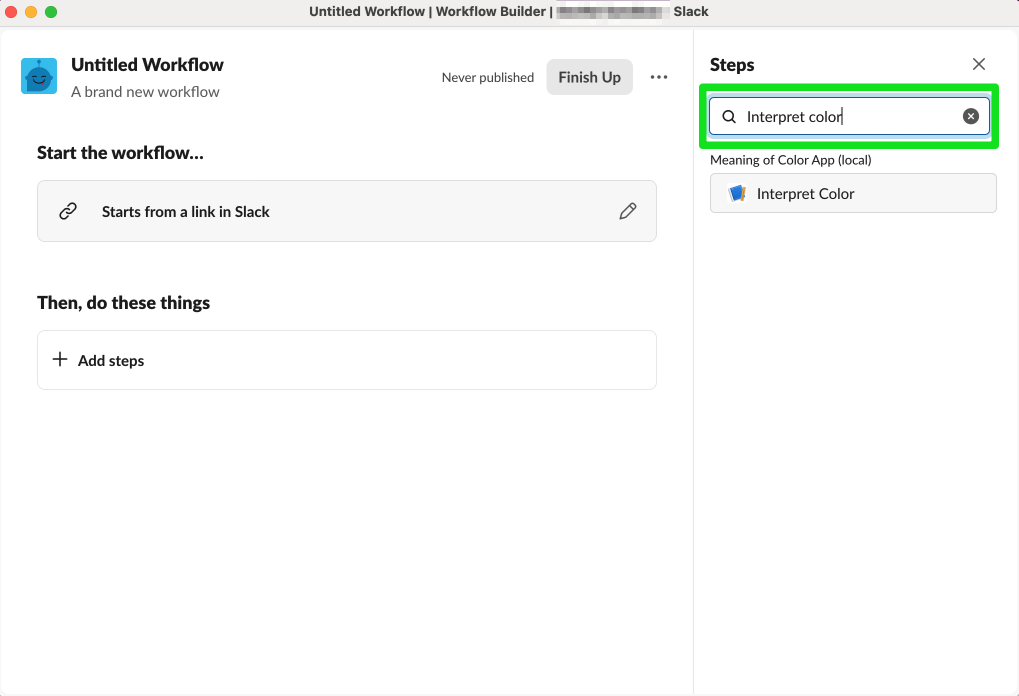Viewport: 1019px width, 696px height.
Task: Select the Interpret Color step
Action: pos(852,193)
